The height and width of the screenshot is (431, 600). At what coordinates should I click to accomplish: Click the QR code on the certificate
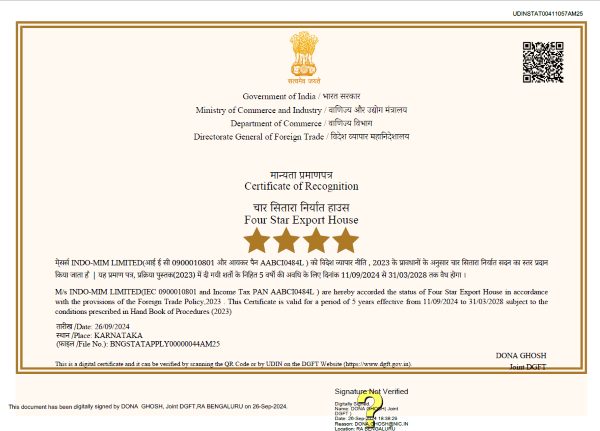[543, 62]
